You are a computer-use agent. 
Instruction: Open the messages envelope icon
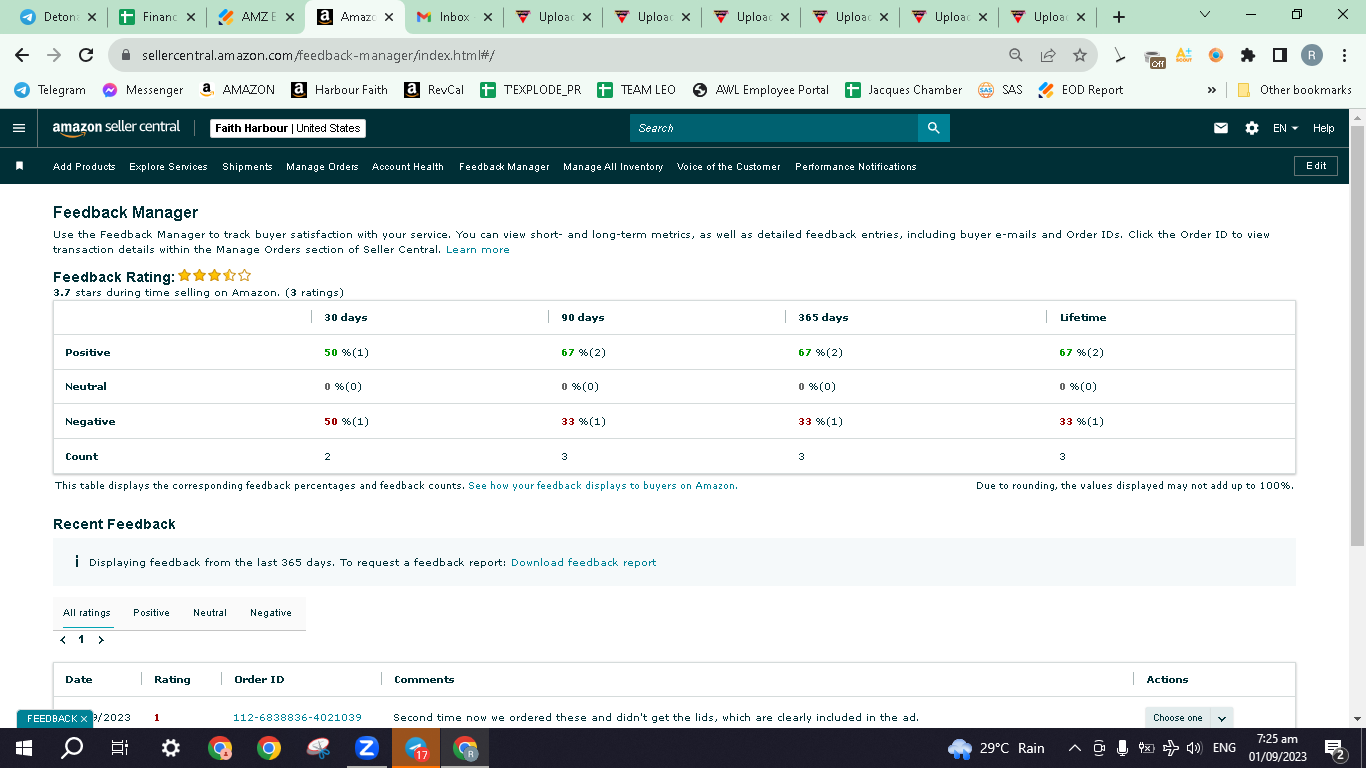(1221, 128)
